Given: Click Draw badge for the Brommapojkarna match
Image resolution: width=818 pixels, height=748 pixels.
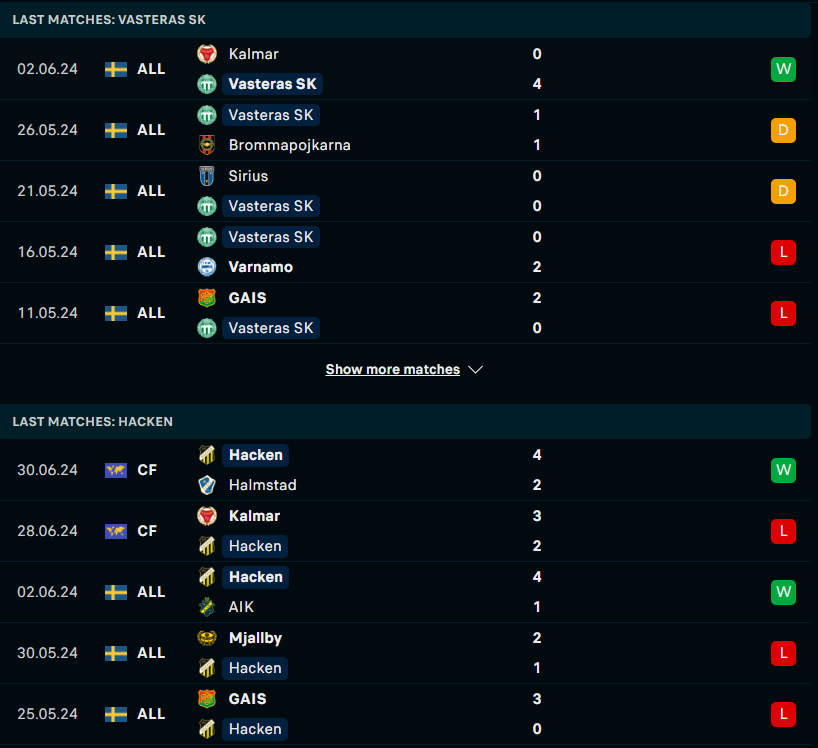Looking at the screenshot, I should tap(783, 130).
